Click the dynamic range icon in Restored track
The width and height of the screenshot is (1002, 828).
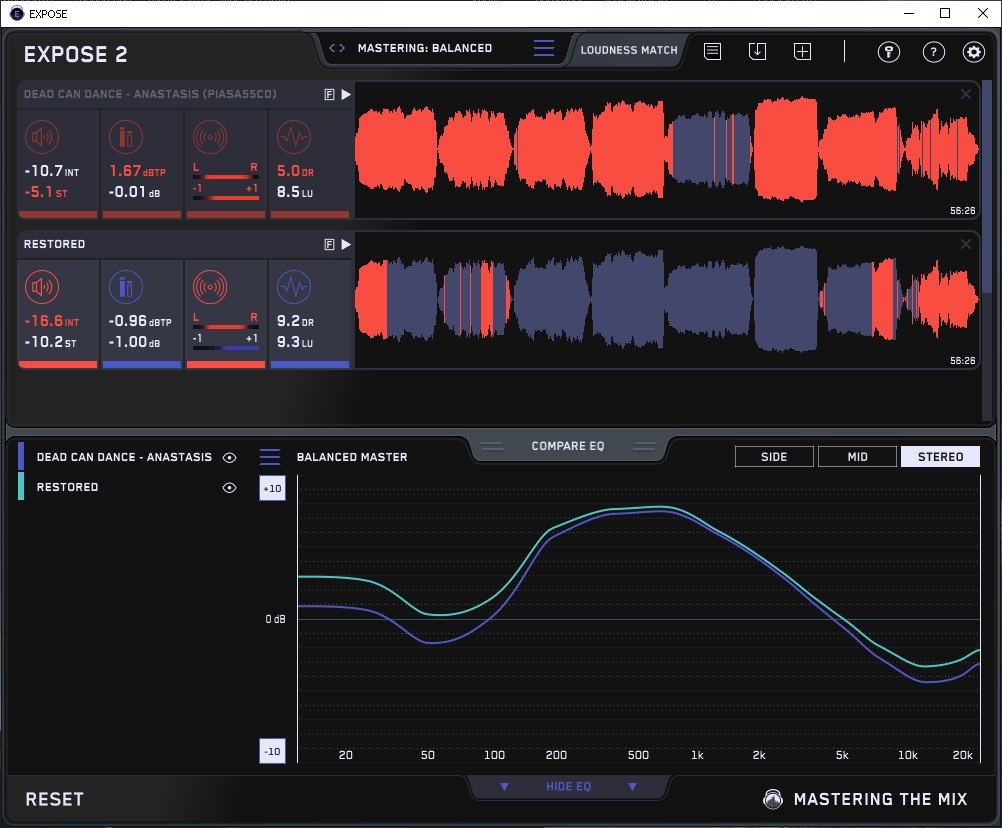pyautogui.click(x=294, y=287)
